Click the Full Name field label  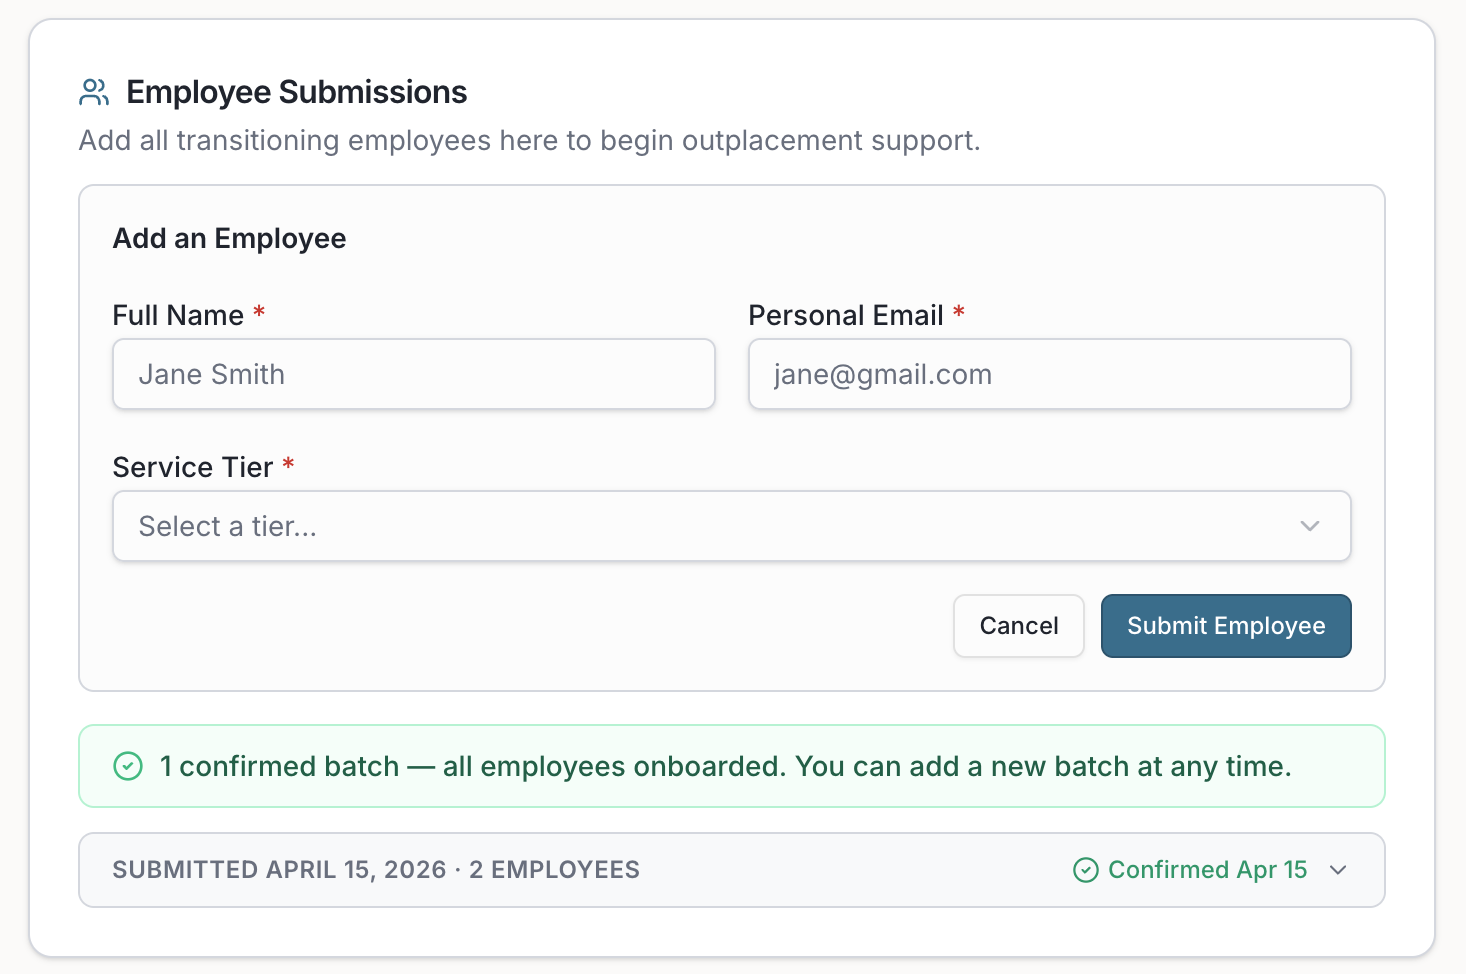[x=178, y=316]
